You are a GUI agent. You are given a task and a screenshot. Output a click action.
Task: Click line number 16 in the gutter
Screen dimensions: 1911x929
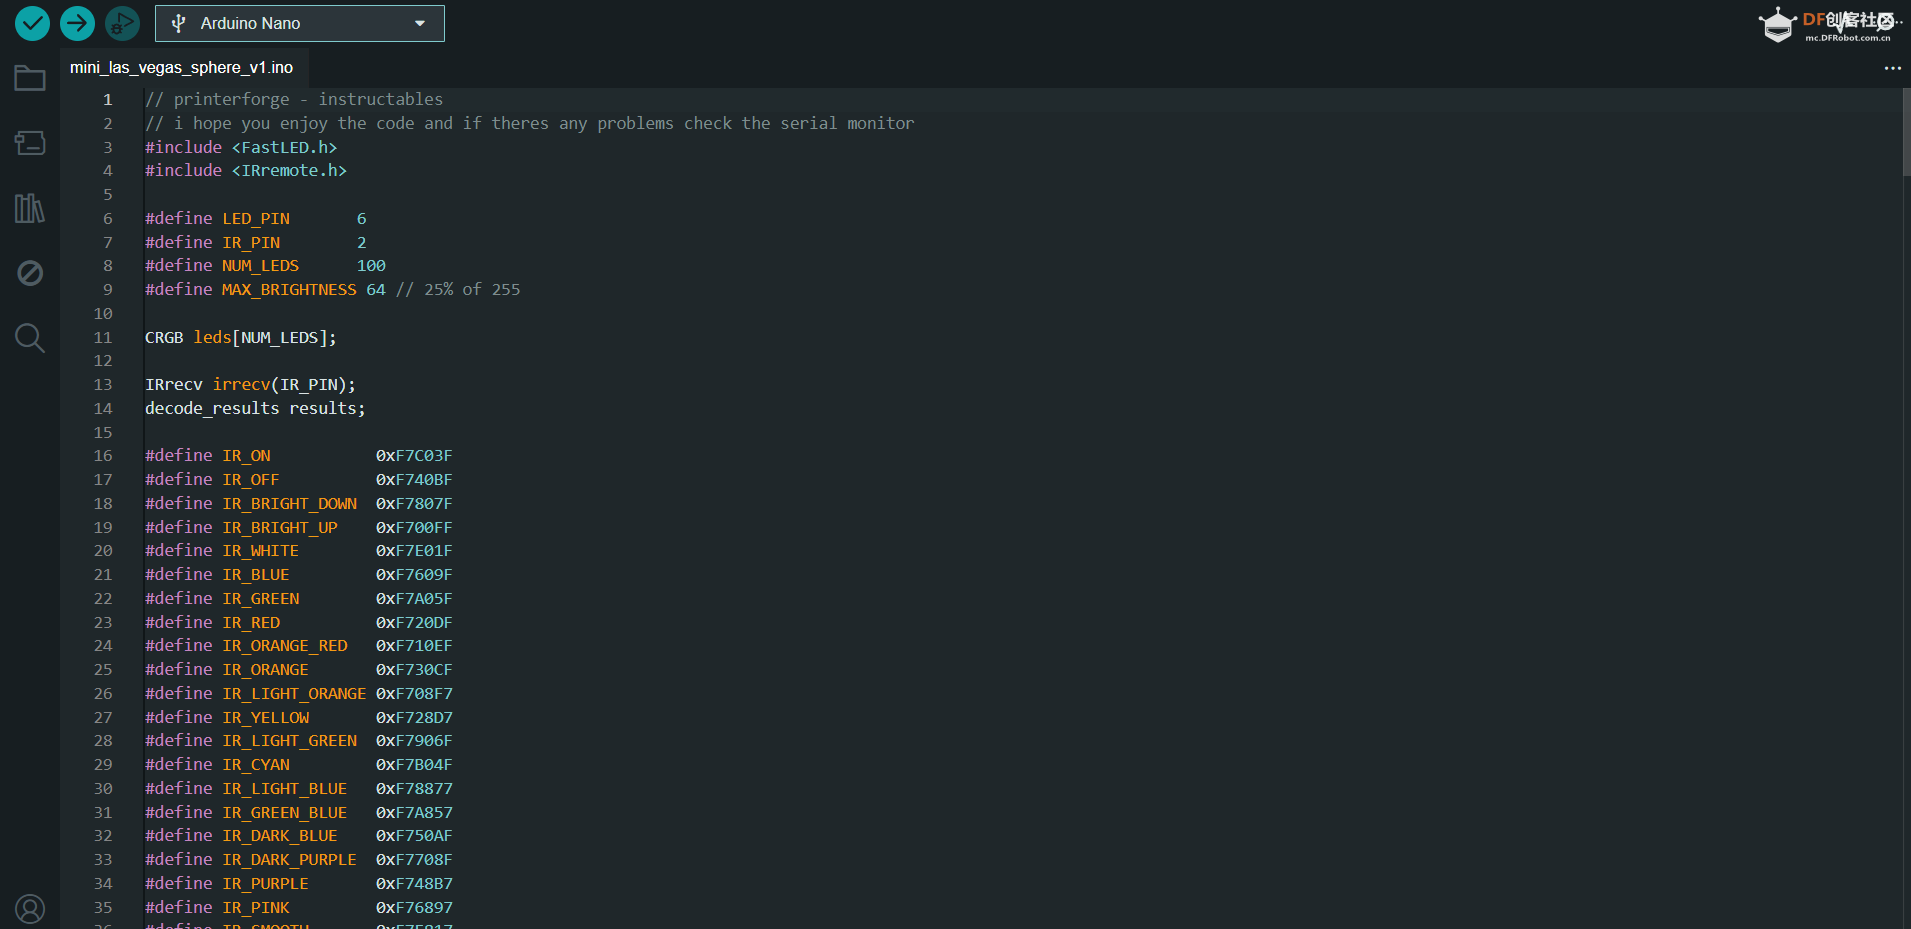pyautogui.click(x=103, y=456)
